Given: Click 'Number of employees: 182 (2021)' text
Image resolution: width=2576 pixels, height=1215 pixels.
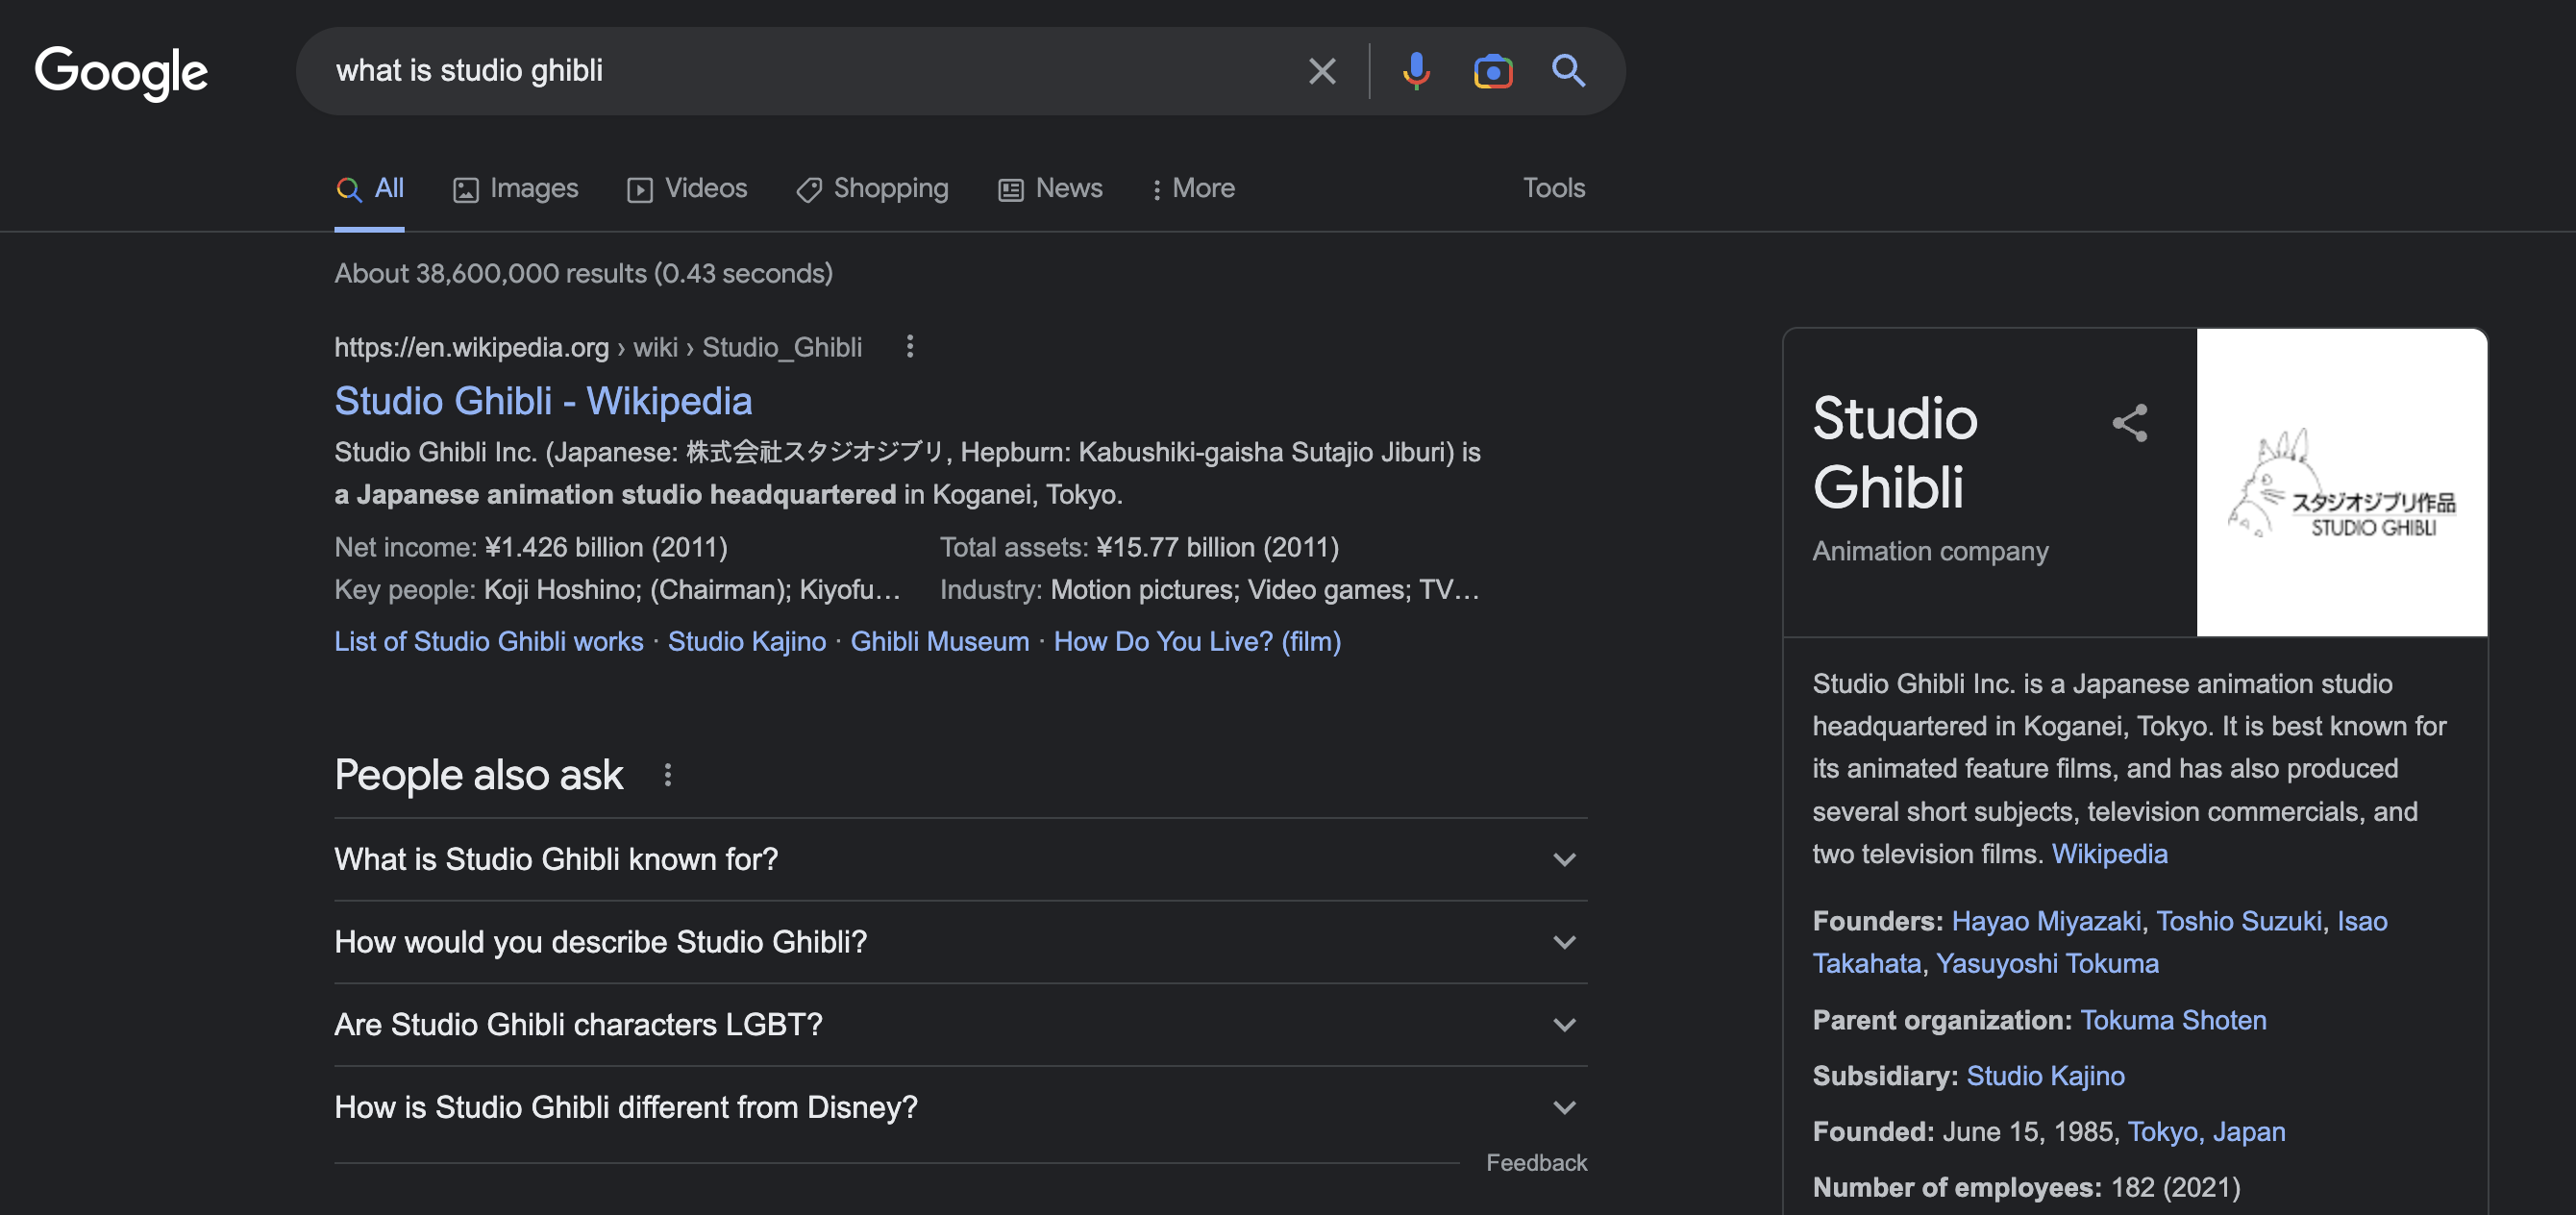Looking at the screenshot, I should point(2026,1186).
